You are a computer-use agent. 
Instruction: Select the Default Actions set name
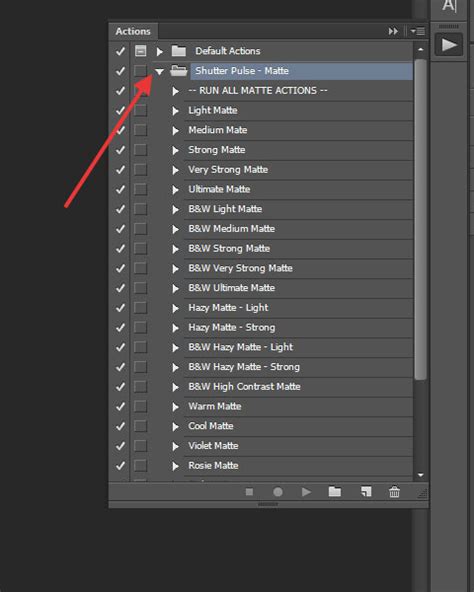tap(228, 51)
